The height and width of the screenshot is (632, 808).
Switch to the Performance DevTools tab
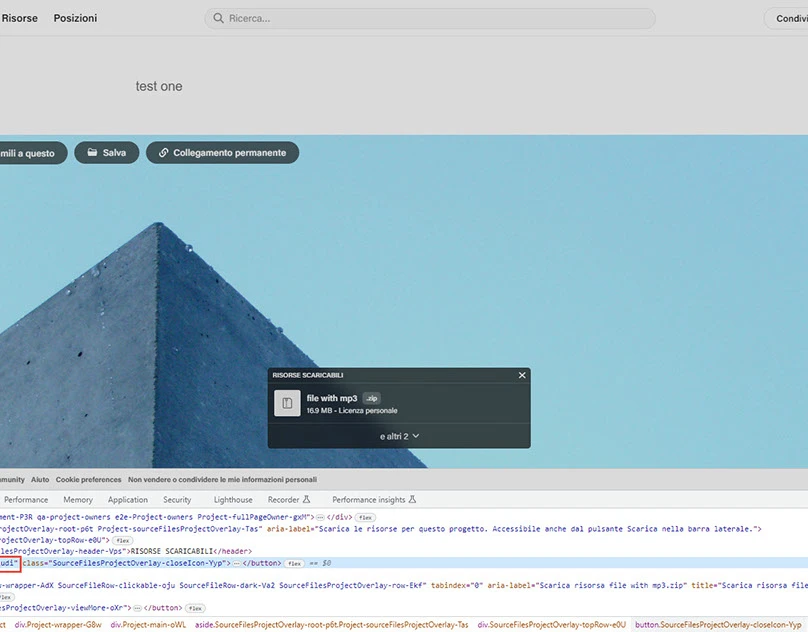(26, 499)
